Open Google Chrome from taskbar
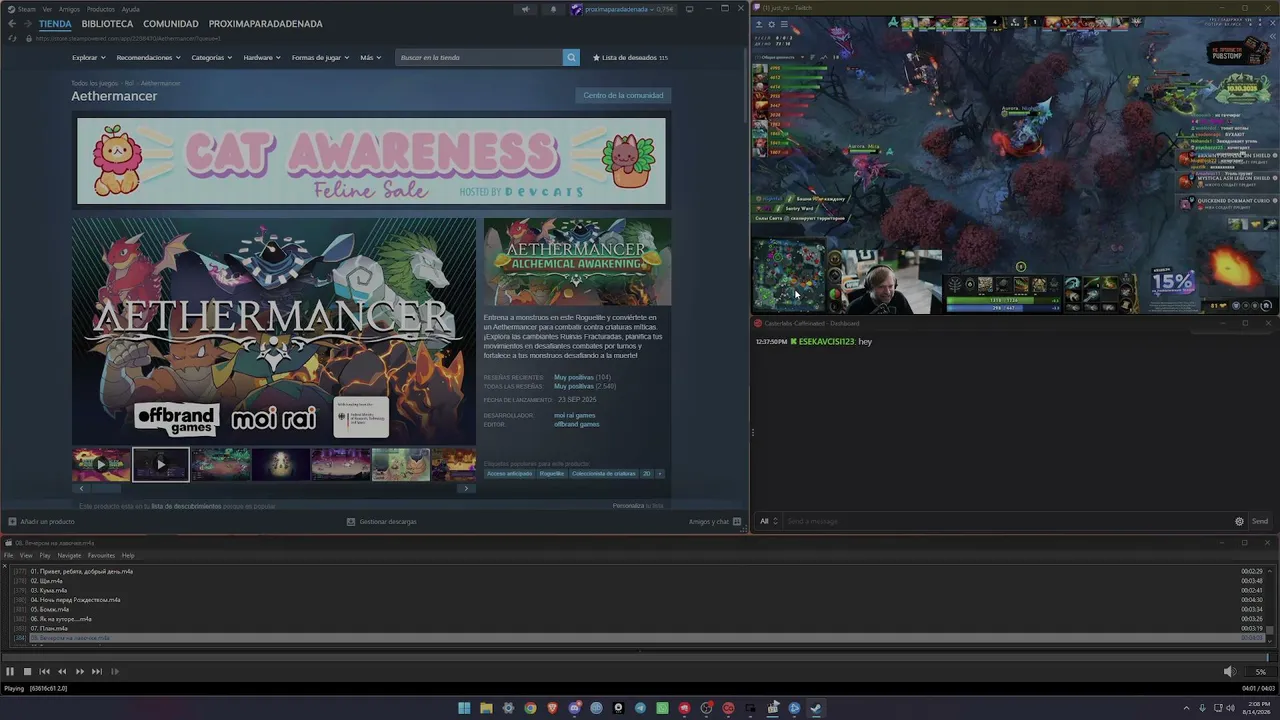Screen dimensions: 1280x720 530,708
